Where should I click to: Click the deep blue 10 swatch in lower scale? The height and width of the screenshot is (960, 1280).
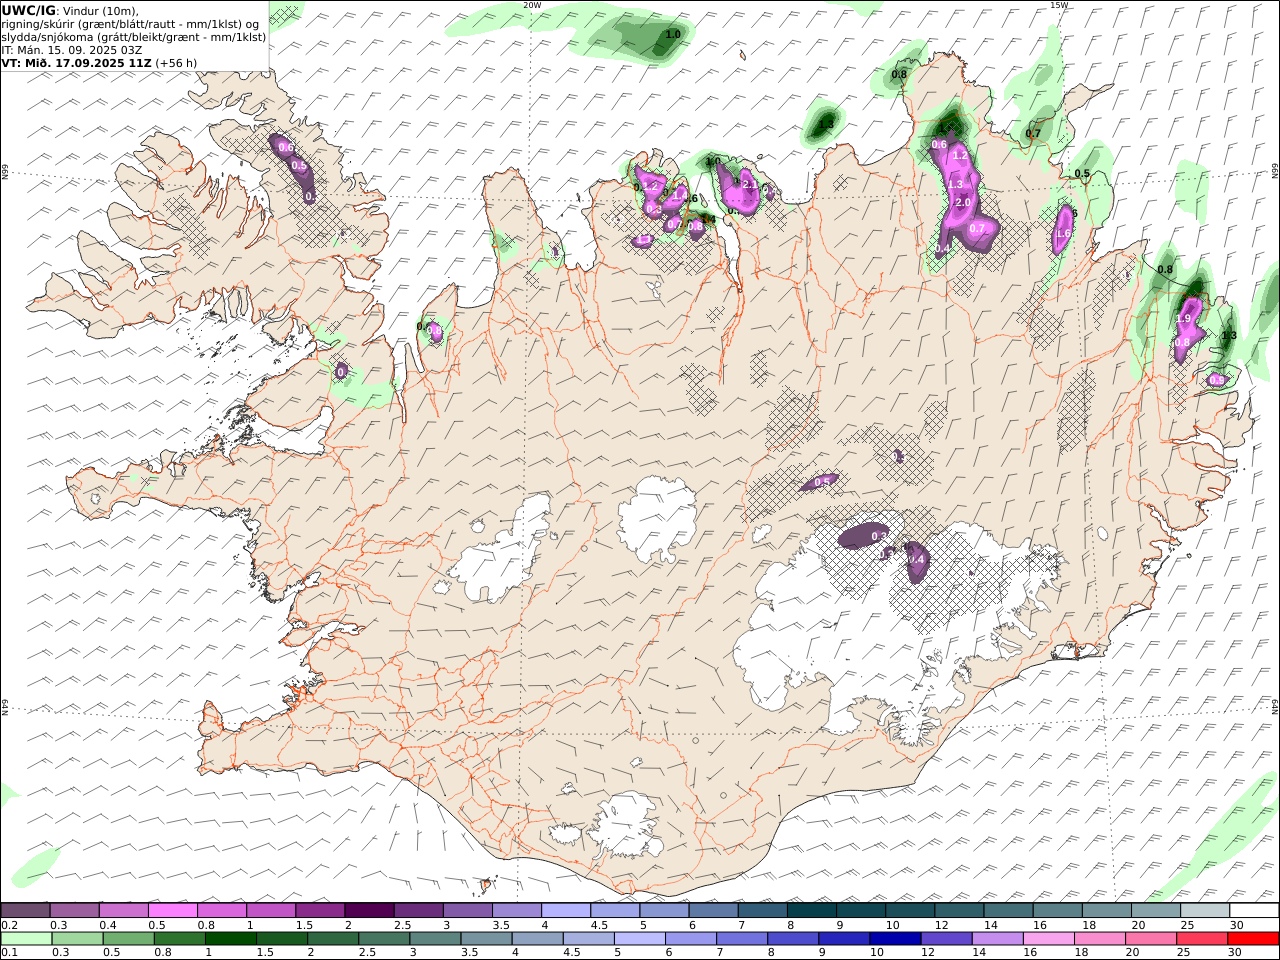[895, 939]
